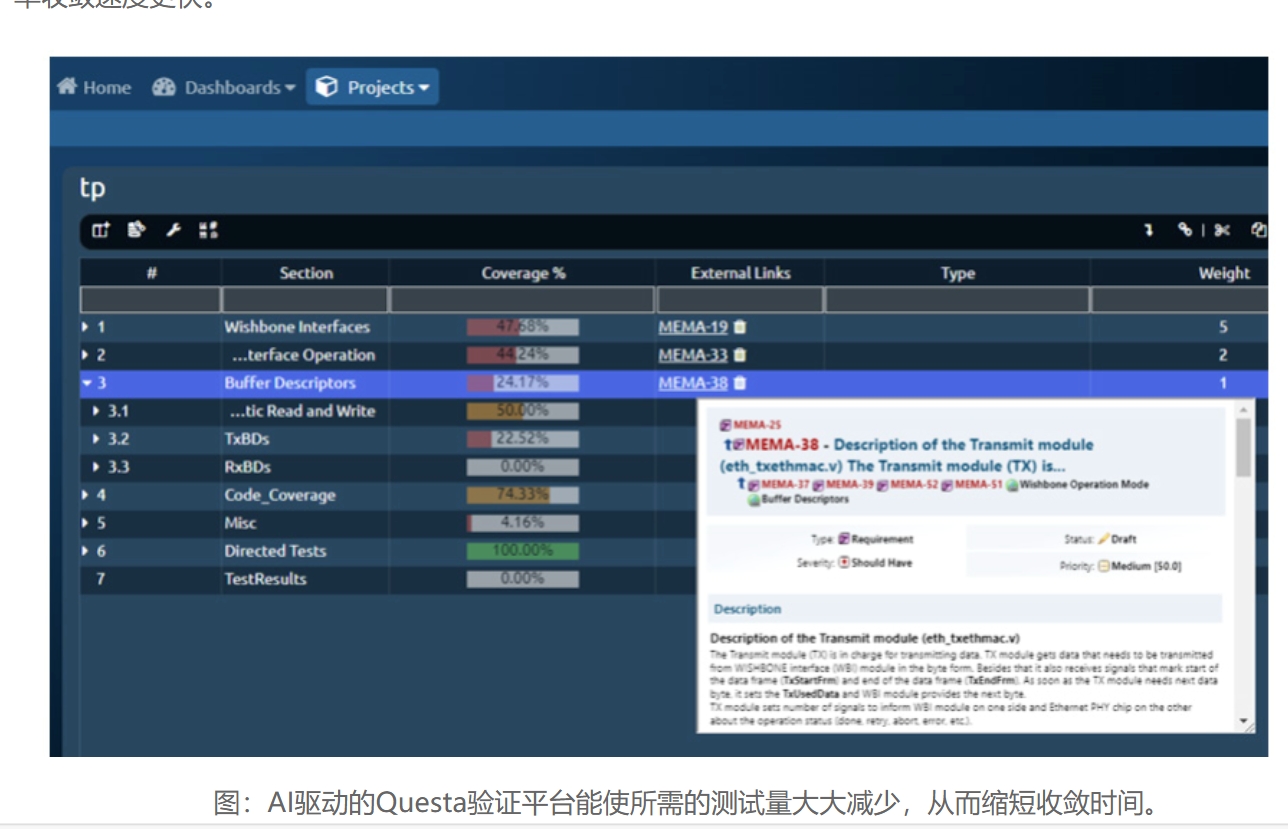
Task: Collapse row 3 Buffer Descriptors
Action: 87,383
